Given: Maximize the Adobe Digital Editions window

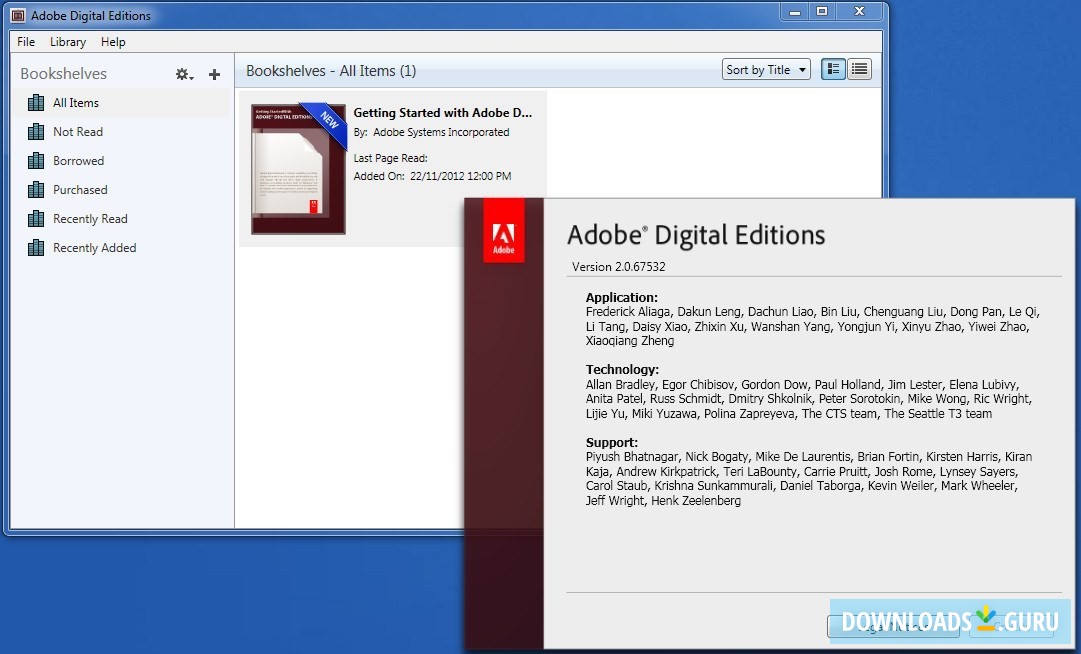Looking at the screenshot, I should [822, 11].
